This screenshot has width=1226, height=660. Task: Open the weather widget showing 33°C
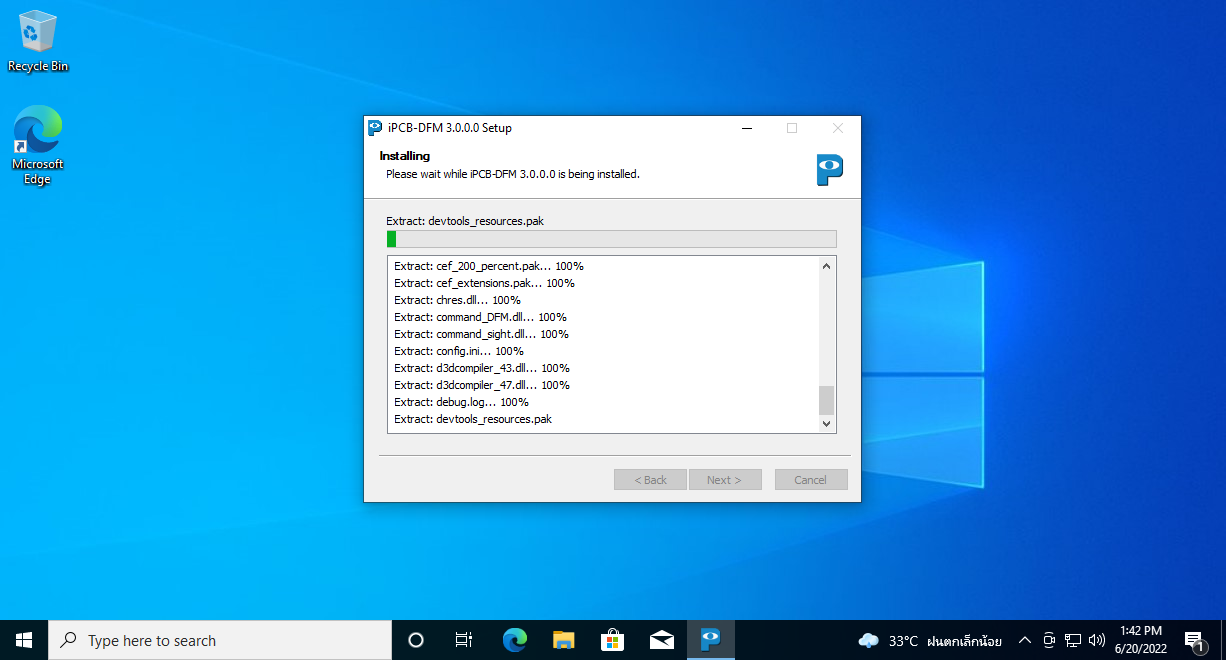pos(930,640)
